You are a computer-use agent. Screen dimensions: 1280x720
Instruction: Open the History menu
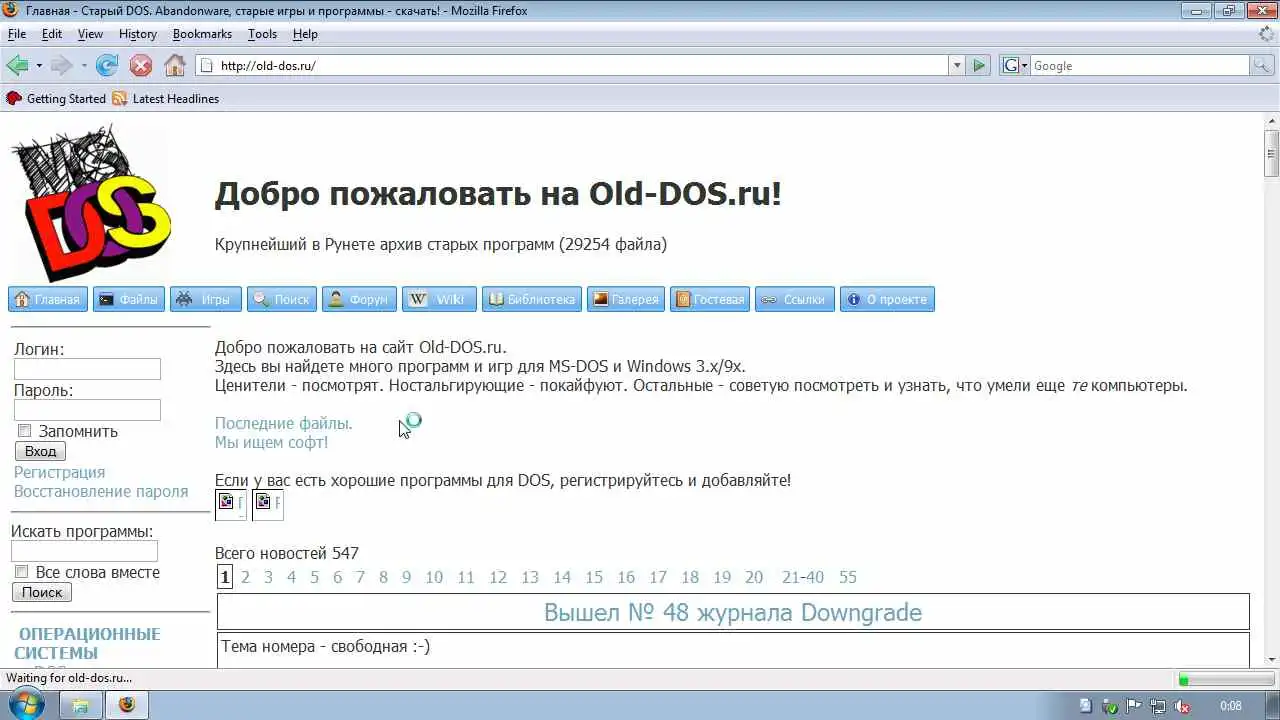coord(138,34)
